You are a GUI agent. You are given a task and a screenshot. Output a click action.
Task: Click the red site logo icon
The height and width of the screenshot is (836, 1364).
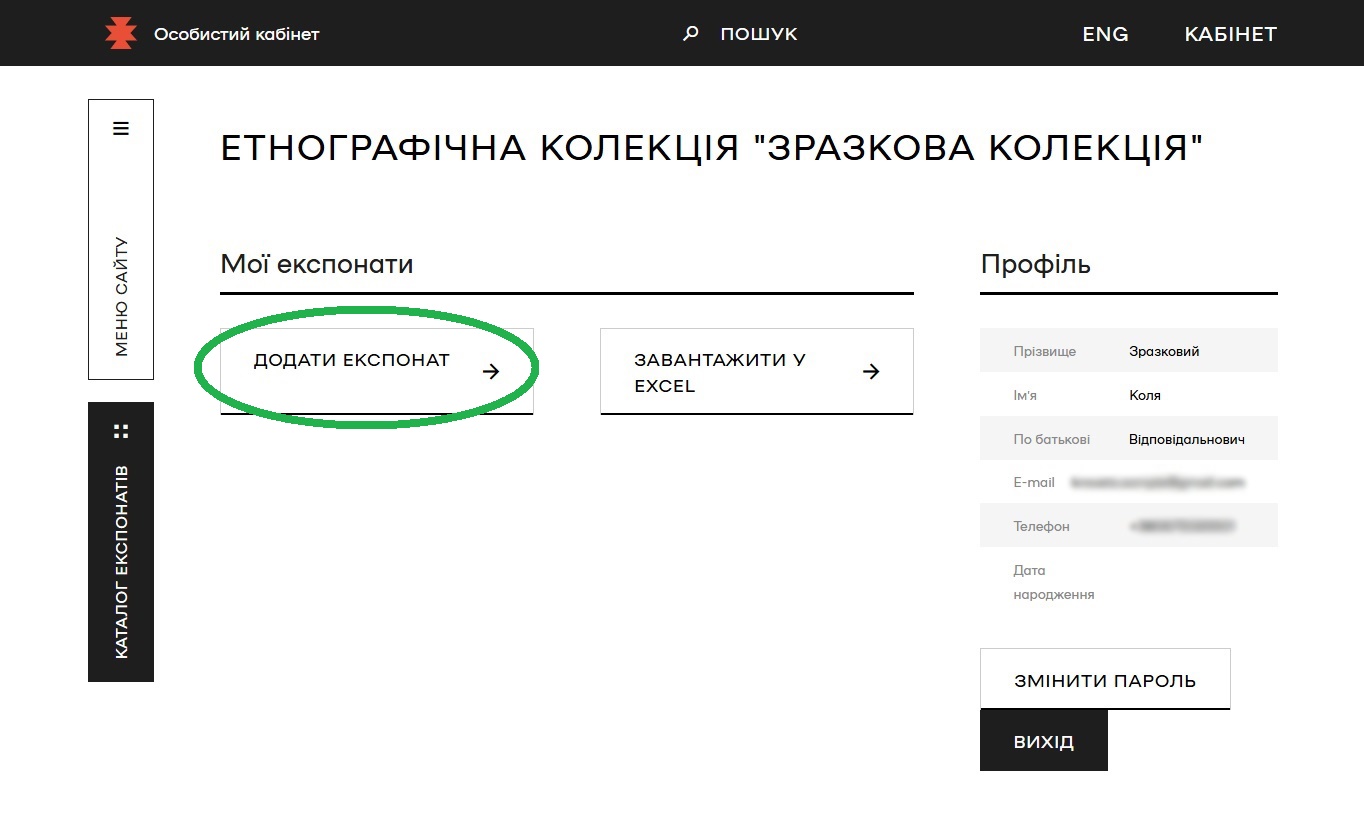click(x=120, y=34)
